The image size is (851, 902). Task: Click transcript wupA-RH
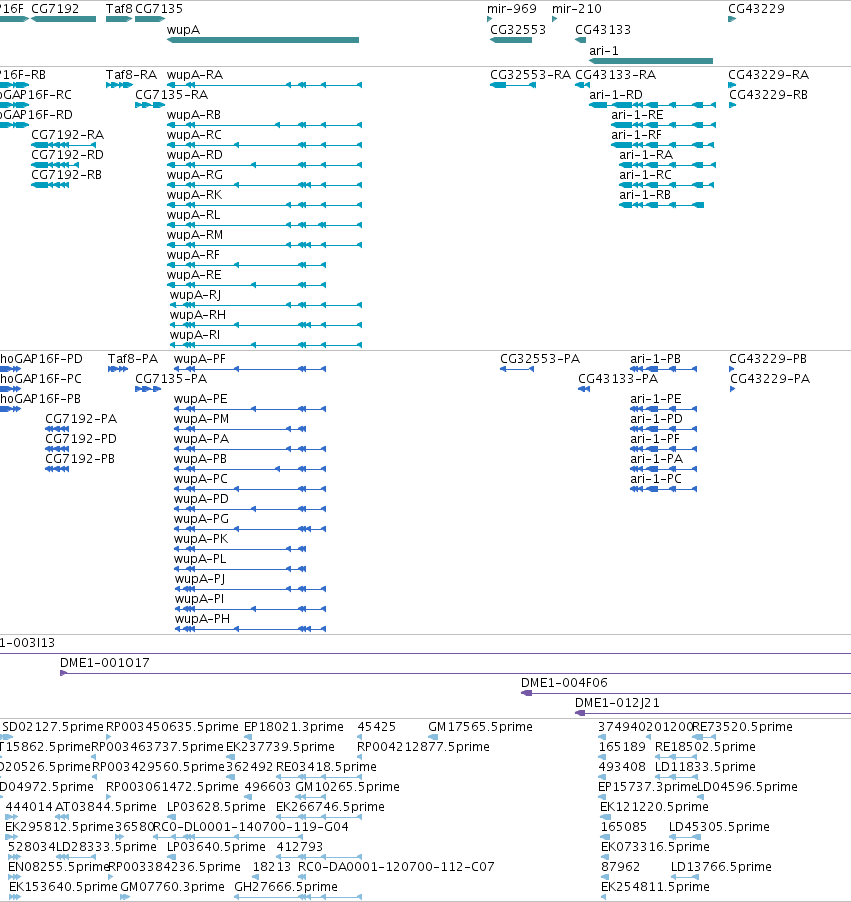(x=198, y=315)
